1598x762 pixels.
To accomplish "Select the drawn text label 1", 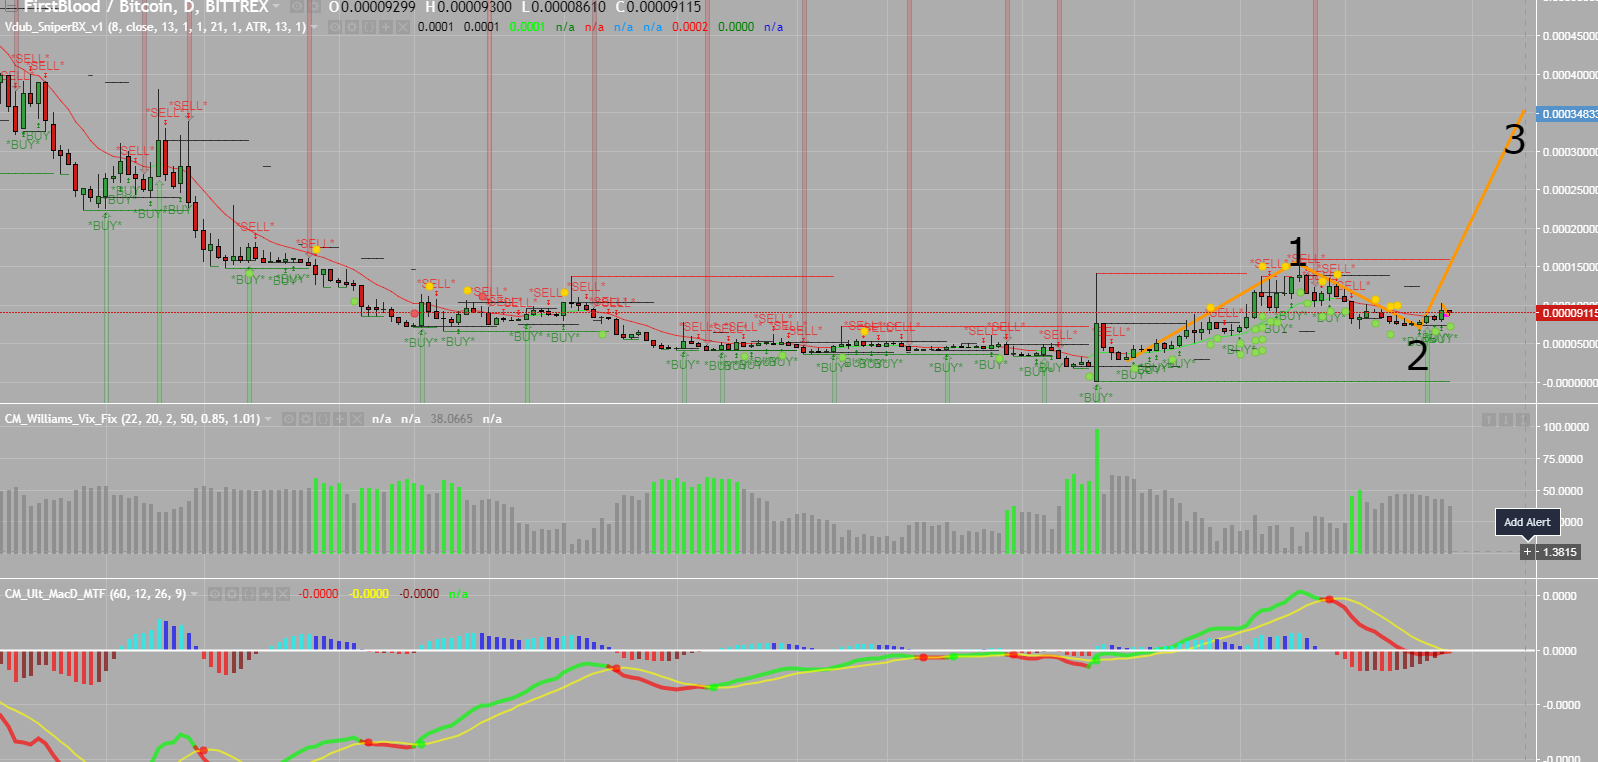I will [x=1297, y=251].
